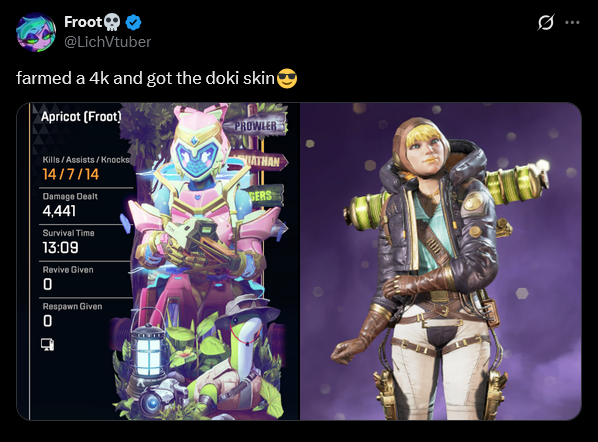The width and height of the screenshot is (598, 442).
Task: Open Froot's profile avatar picture
Action: [x=36, y=32]
